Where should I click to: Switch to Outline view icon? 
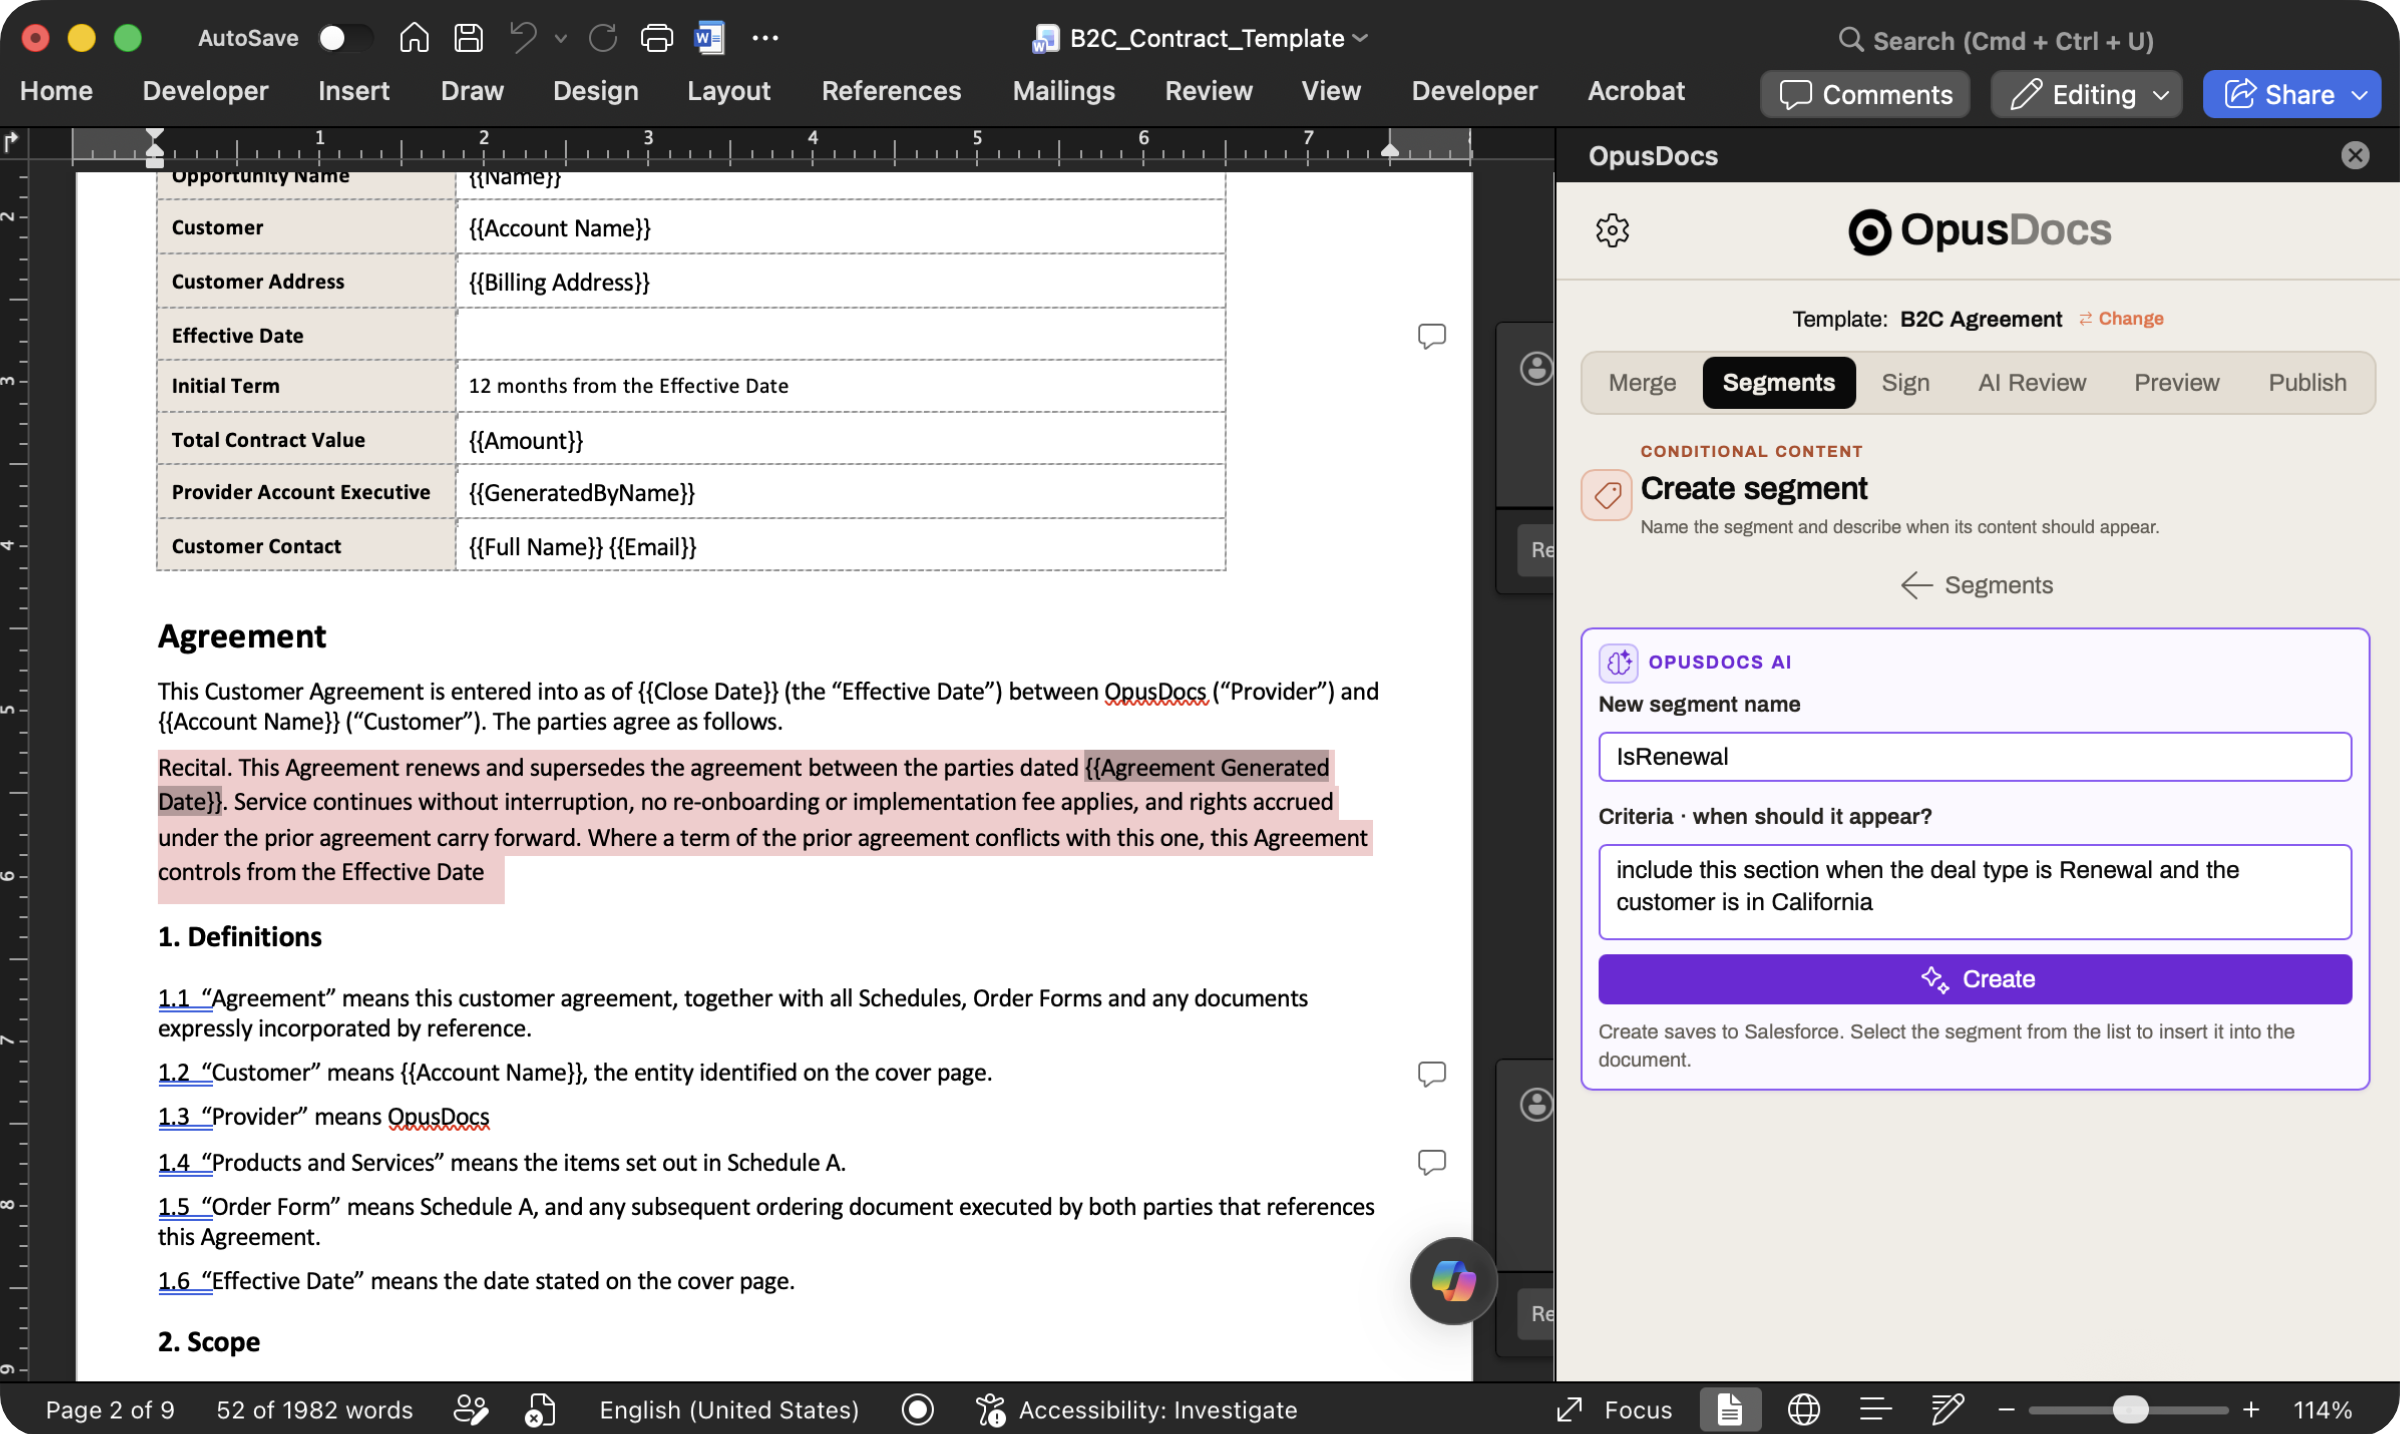[x=1875, y=1410]
